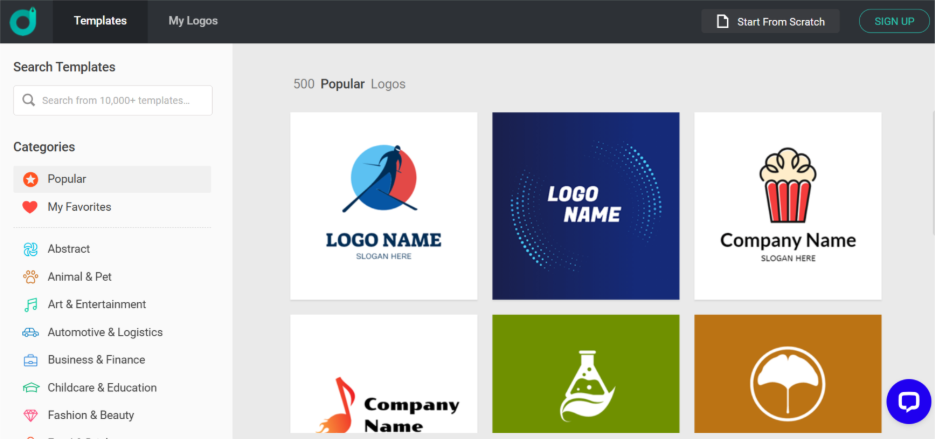Image resolution: width=936 pixels, height=439 pixels.
Task: Click the diamond icon beside Fashion & Beauty
Action: point(30,415)
